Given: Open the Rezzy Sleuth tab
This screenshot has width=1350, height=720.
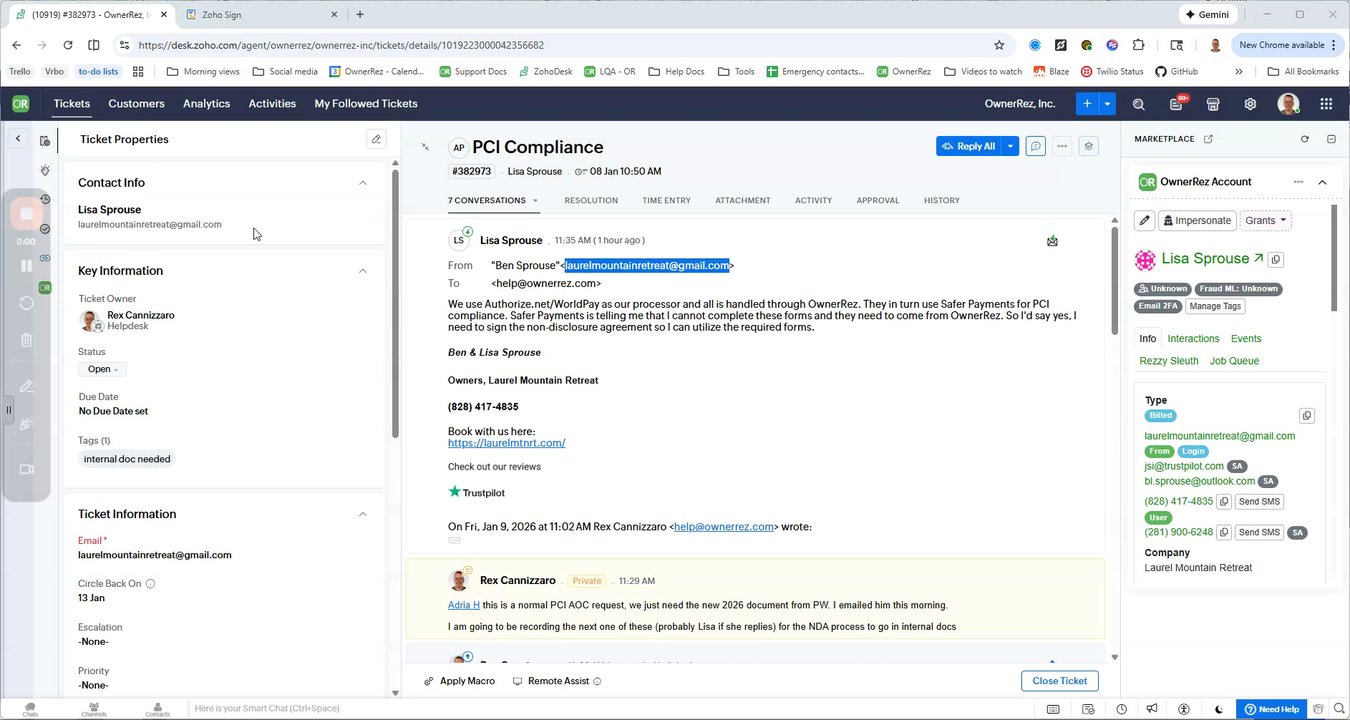Looking at the screenshot, I should tap(1169, 361).
